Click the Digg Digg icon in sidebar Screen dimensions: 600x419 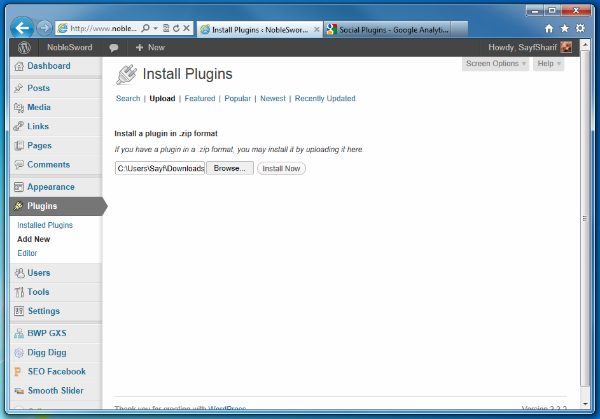(x=19, y=352)
